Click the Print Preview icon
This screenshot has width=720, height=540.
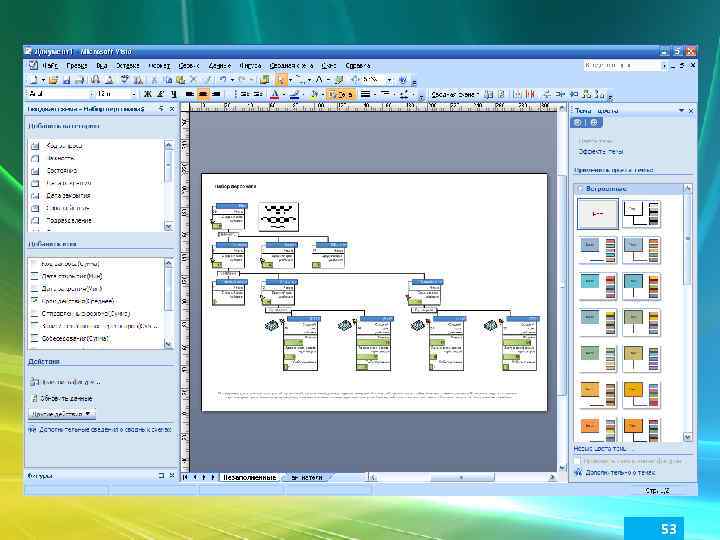pyautogui.click(x=109, y=80)
